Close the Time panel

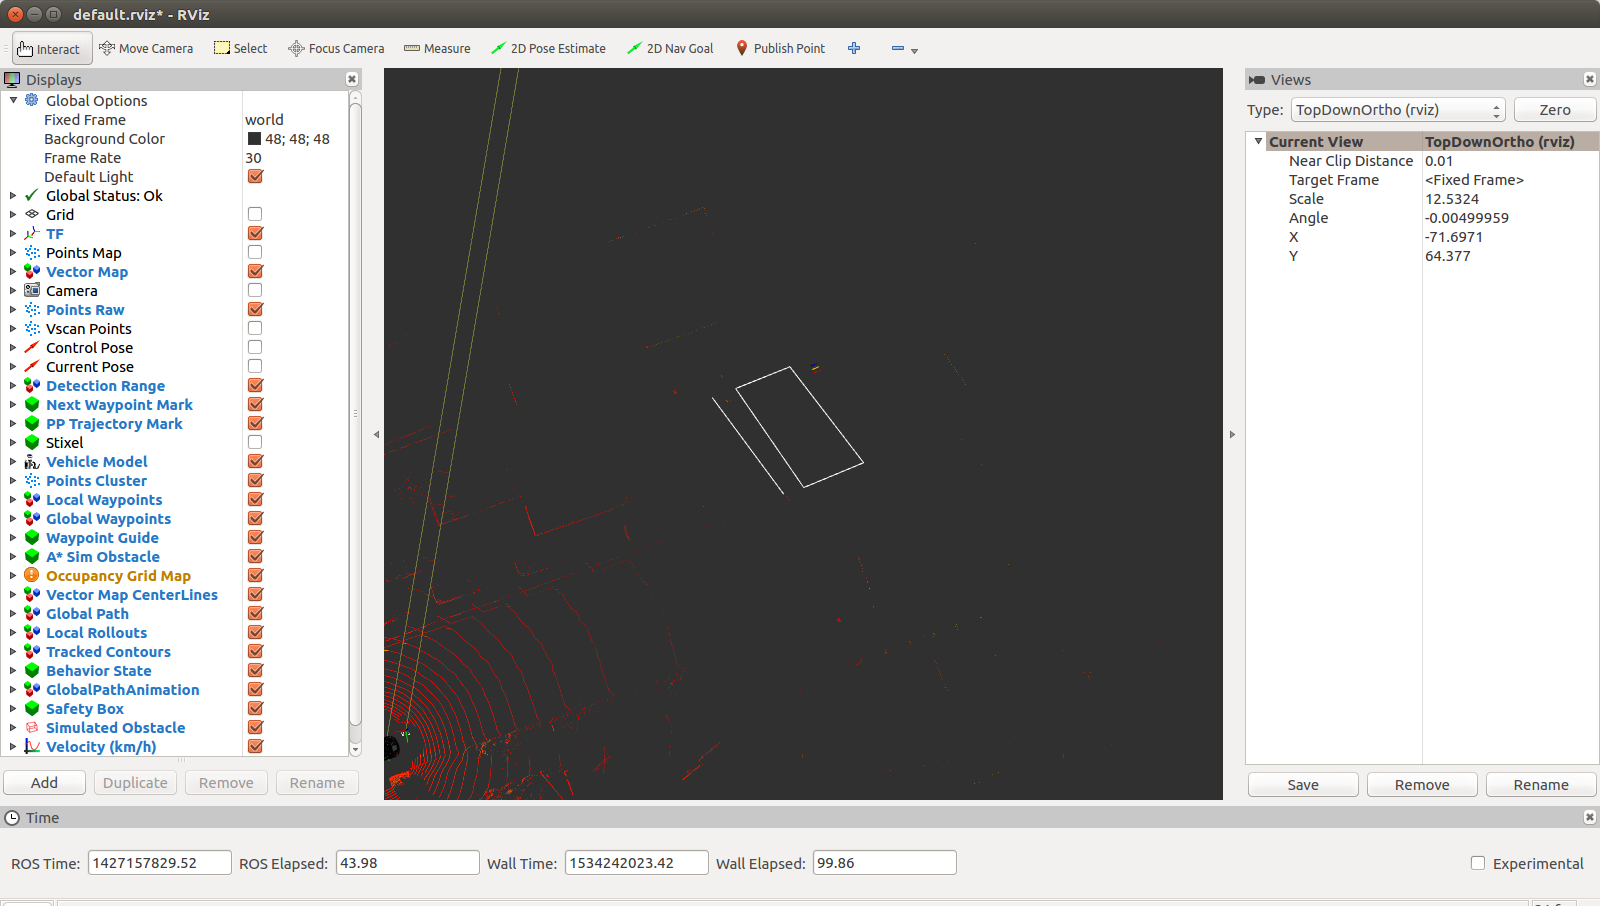tap(1590, 817)
